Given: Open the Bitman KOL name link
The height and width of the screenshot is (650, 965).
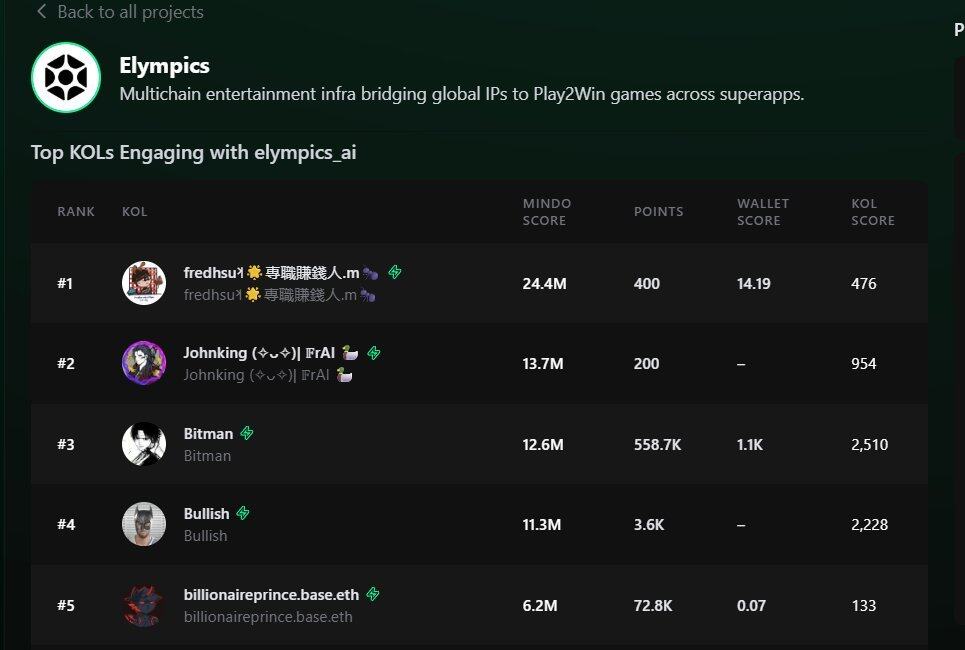Looking at the screenshot, I should (x=208, y=433).
